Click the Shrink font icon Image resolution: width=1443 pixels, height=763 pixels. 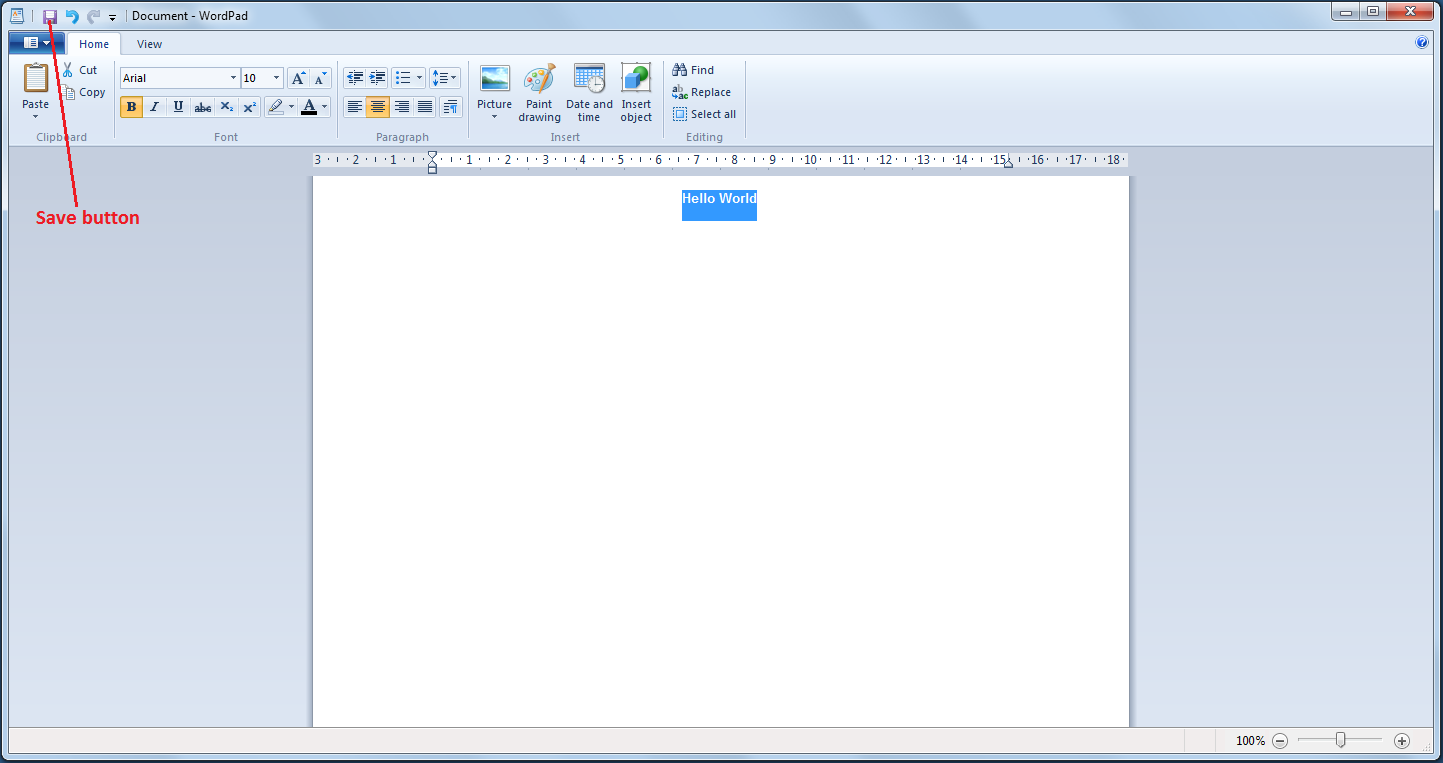point(320,78)
